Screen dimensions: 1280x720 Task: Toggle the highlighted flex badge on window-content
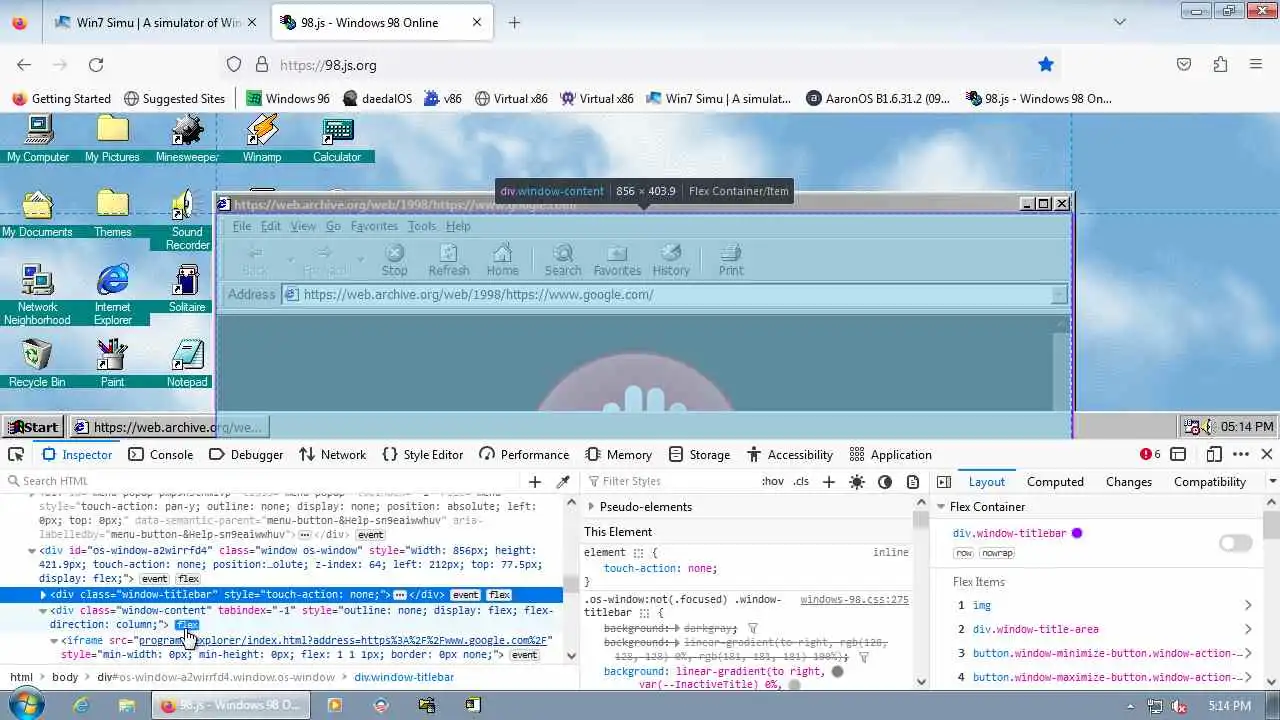coord(187,625)
